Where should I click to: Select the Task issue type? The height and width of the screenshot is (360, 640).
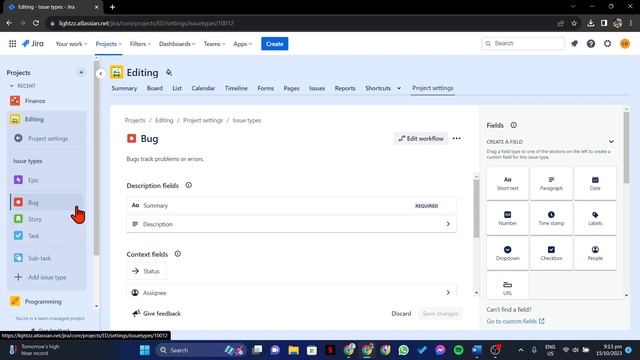pyautogui.click(x=46, y=236)
